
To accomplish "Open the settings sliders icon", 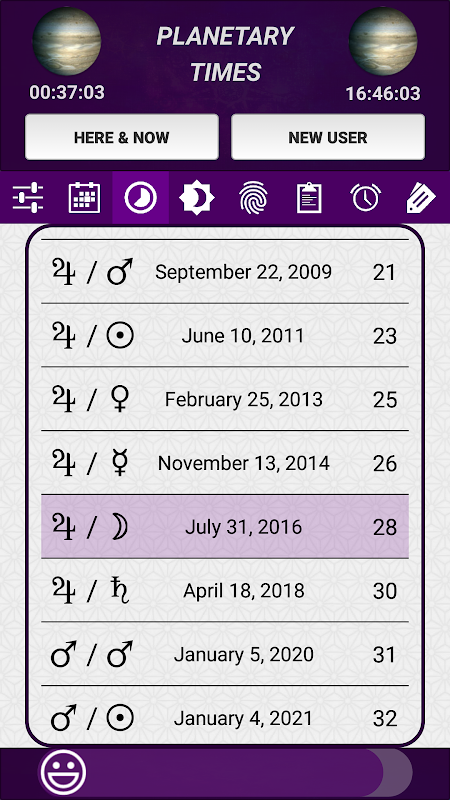I will [28, 197].
